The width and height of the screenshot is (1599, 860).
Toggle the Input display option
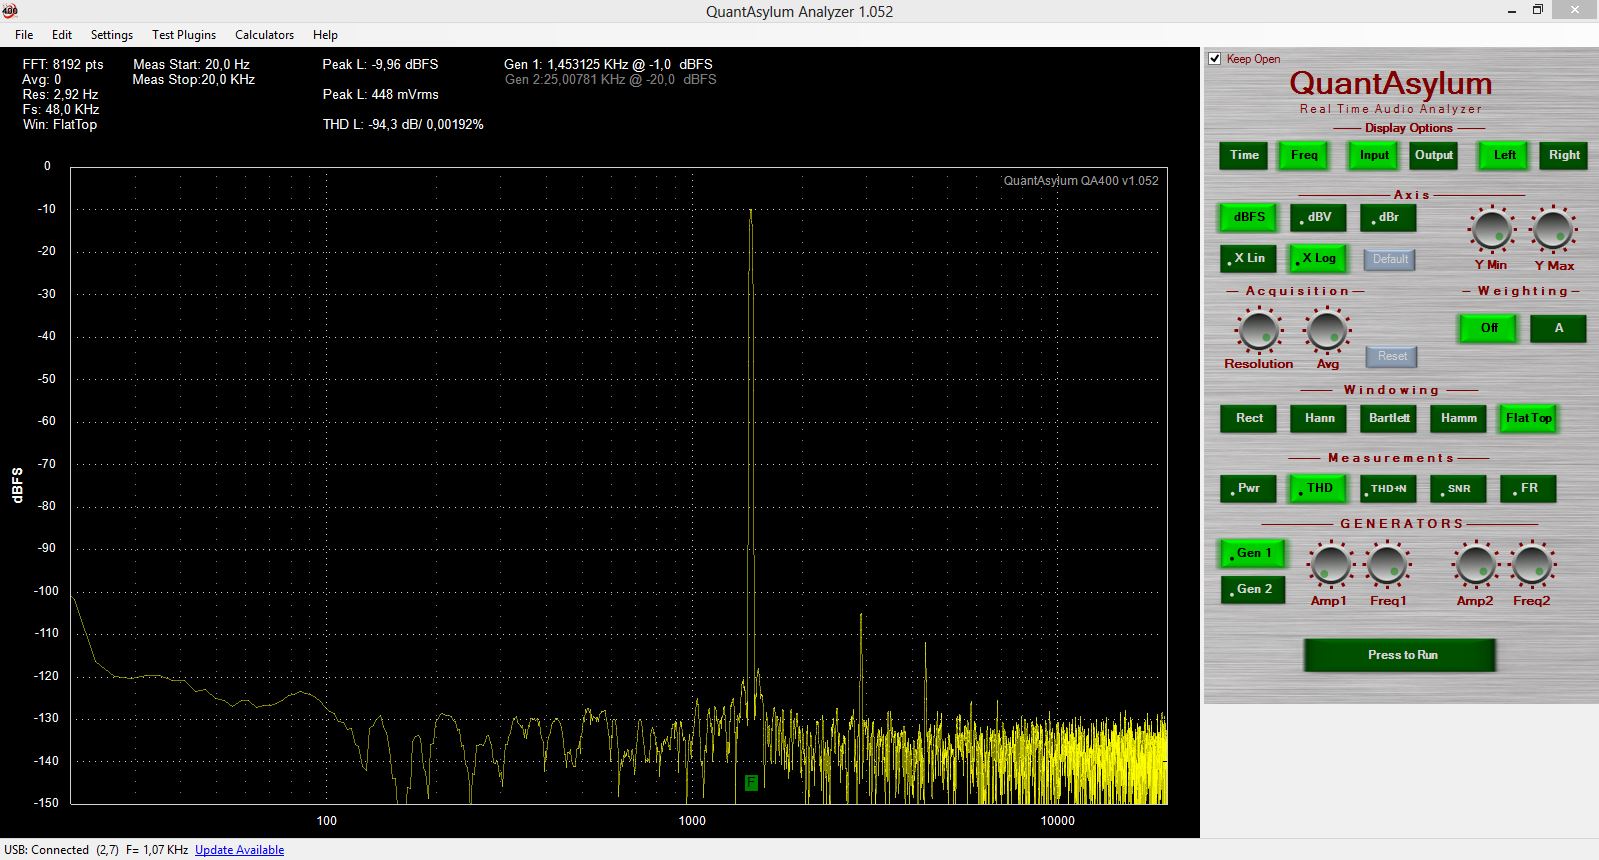click(1374, 155)
